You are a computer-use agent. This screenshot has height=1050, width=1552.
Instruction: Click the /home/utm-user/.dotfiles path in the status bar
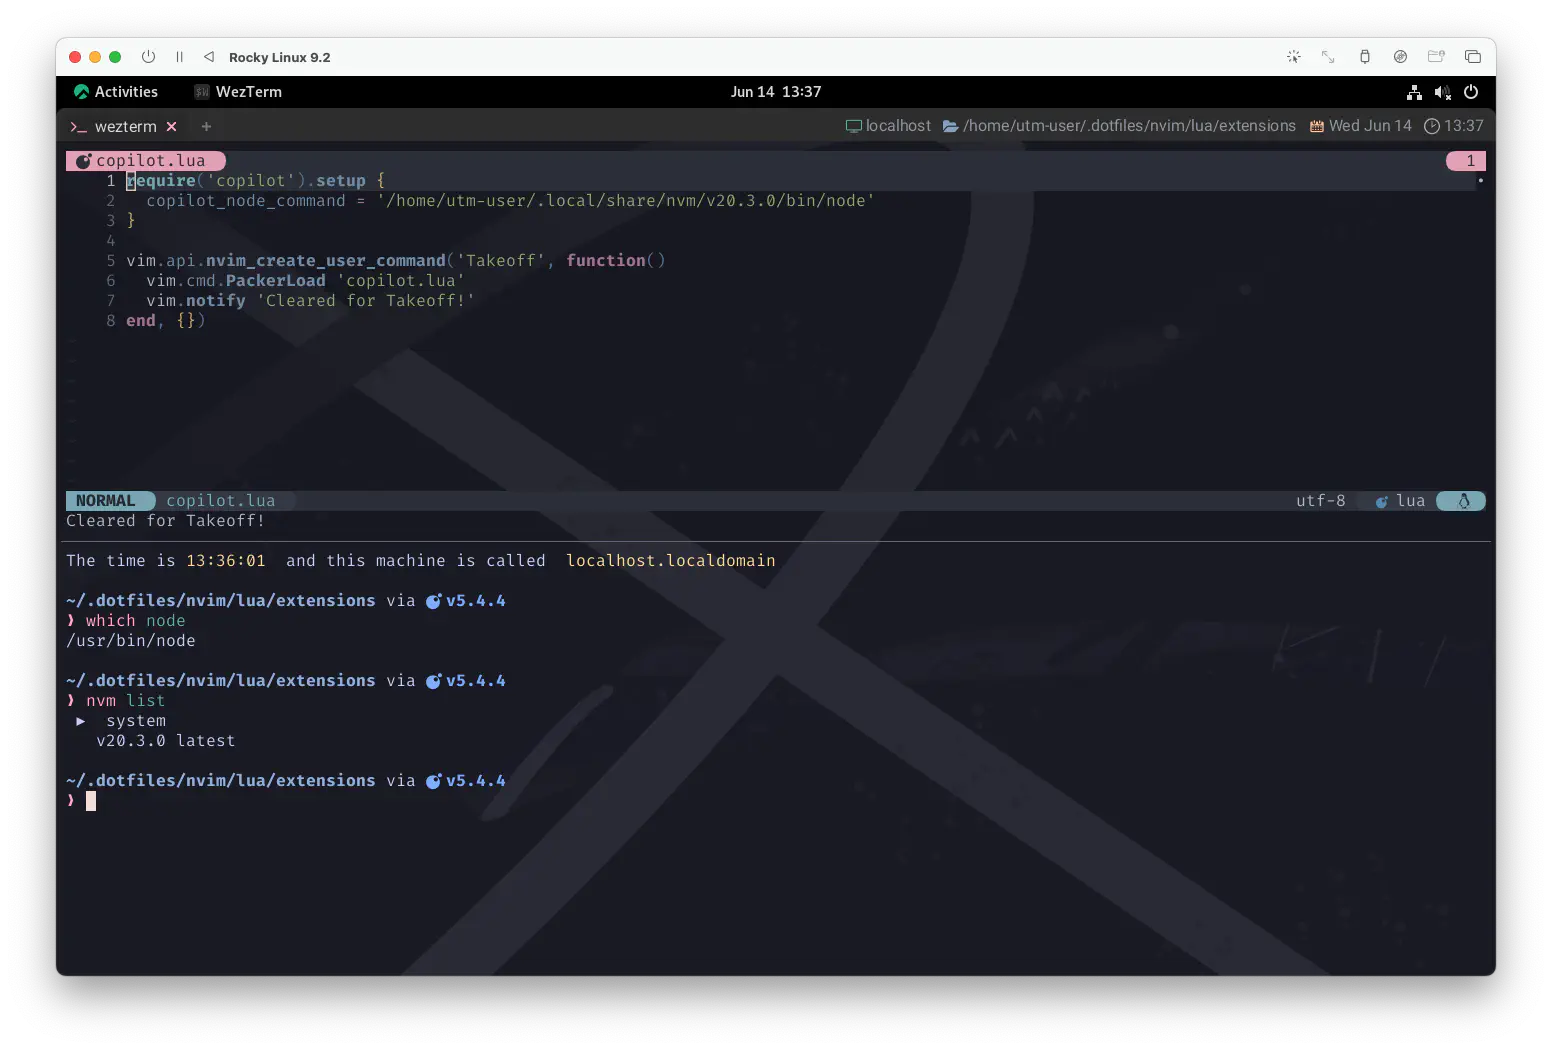[1119, 126]
